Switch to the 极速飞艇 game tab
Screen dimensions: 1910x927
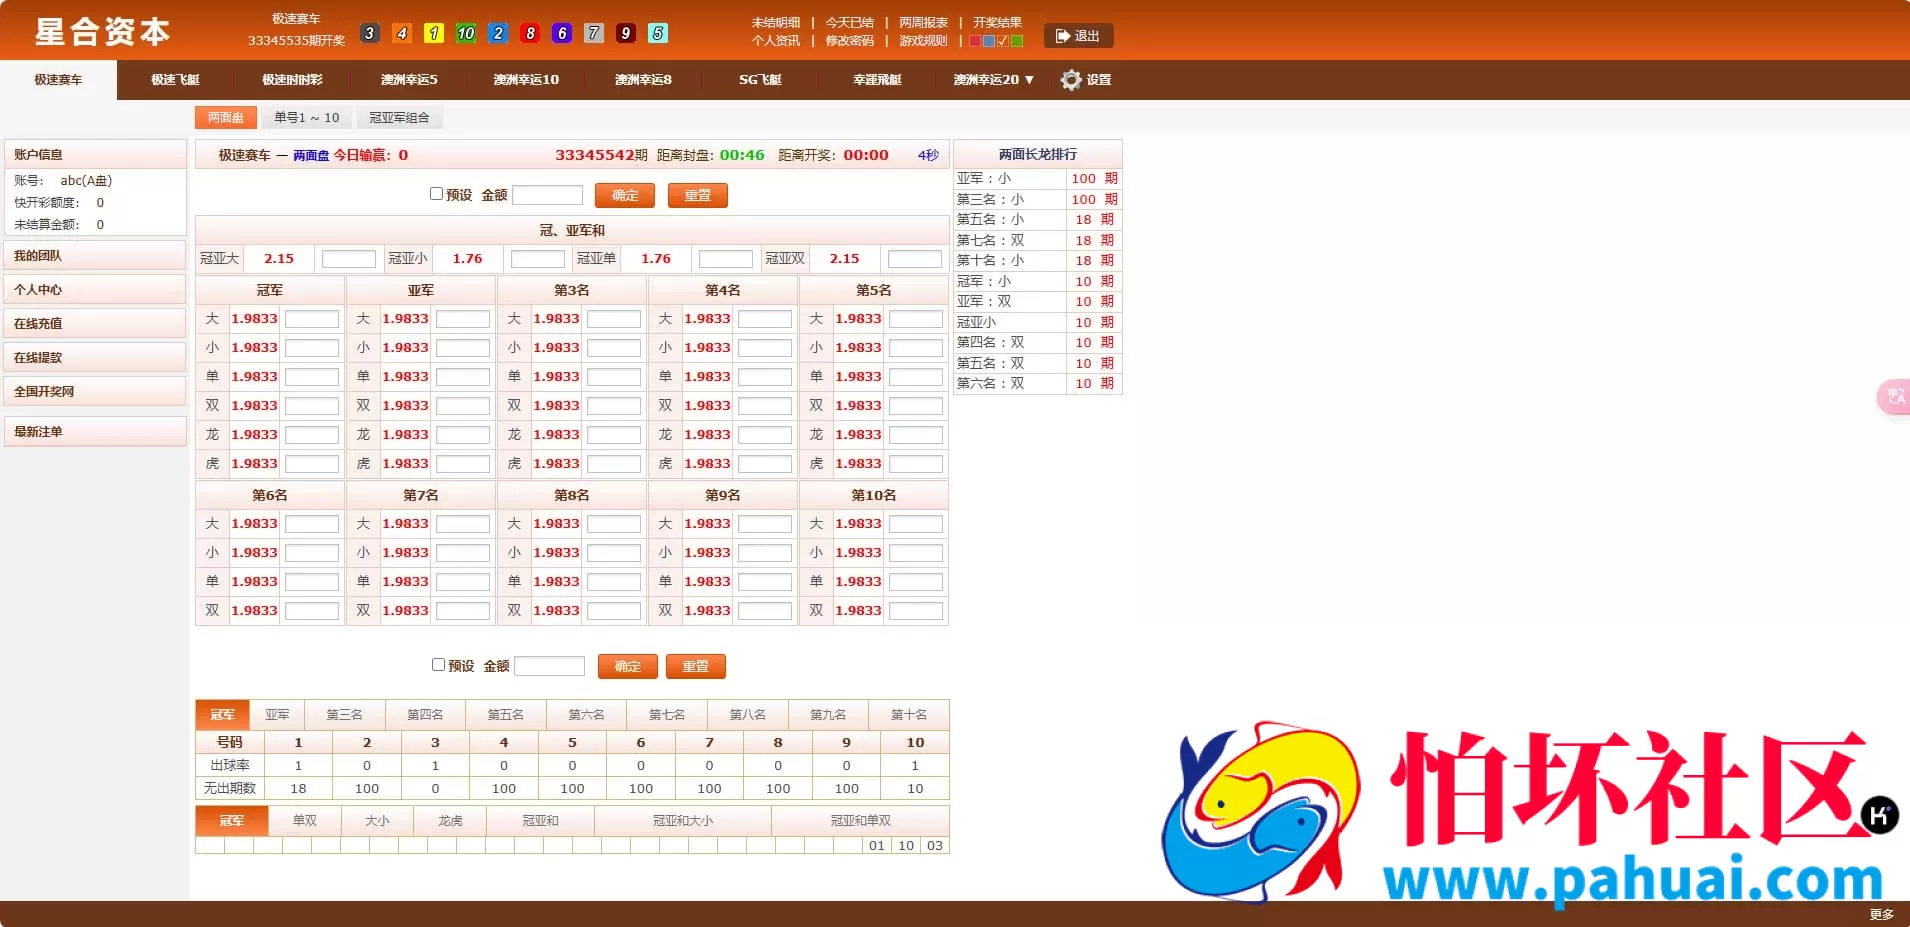(175, 80)
